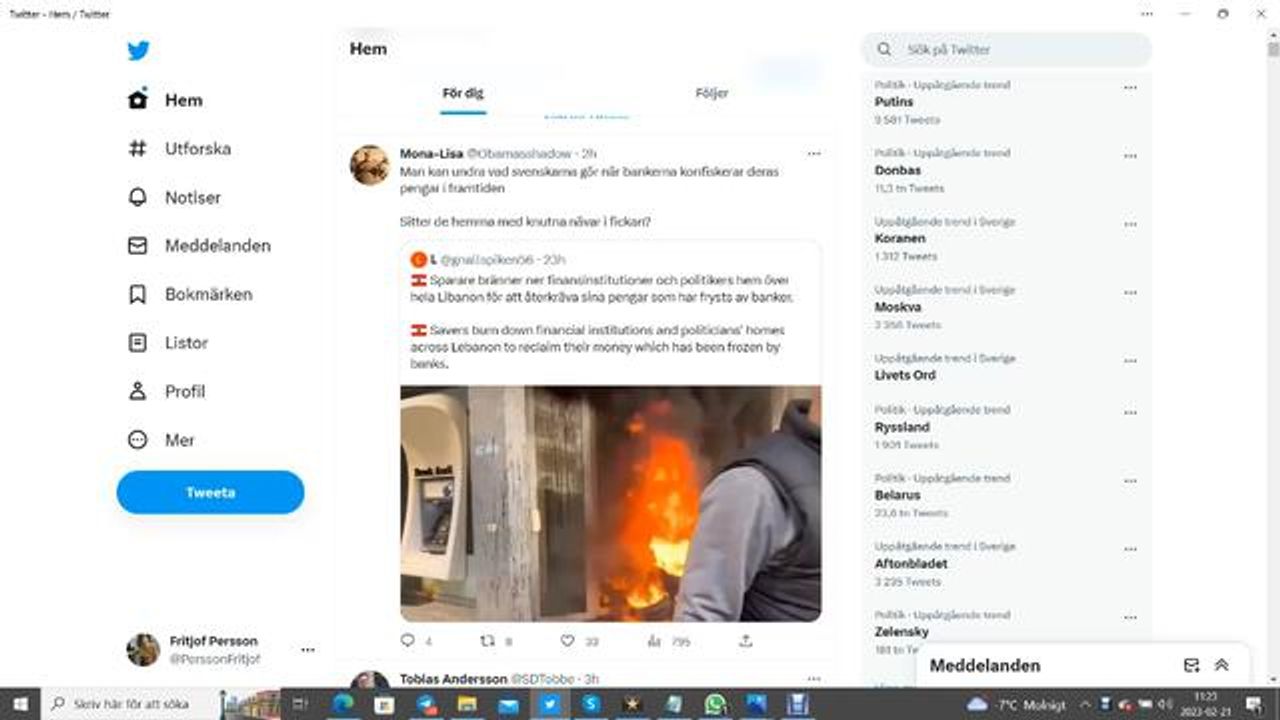Open the three-dot menu on Mona-Lisa's tweet
This screenshot has width=1280, height=720.
814,154
